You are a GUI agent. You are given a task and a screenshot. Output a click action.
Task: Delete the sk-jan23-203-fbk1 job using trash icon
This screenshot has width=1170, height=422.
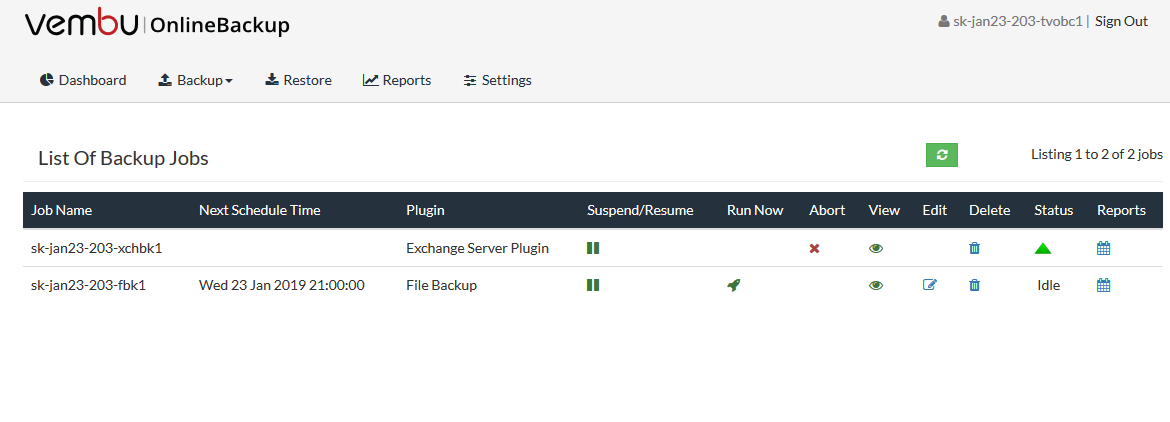pyautogui.click(x=974, y=285)
